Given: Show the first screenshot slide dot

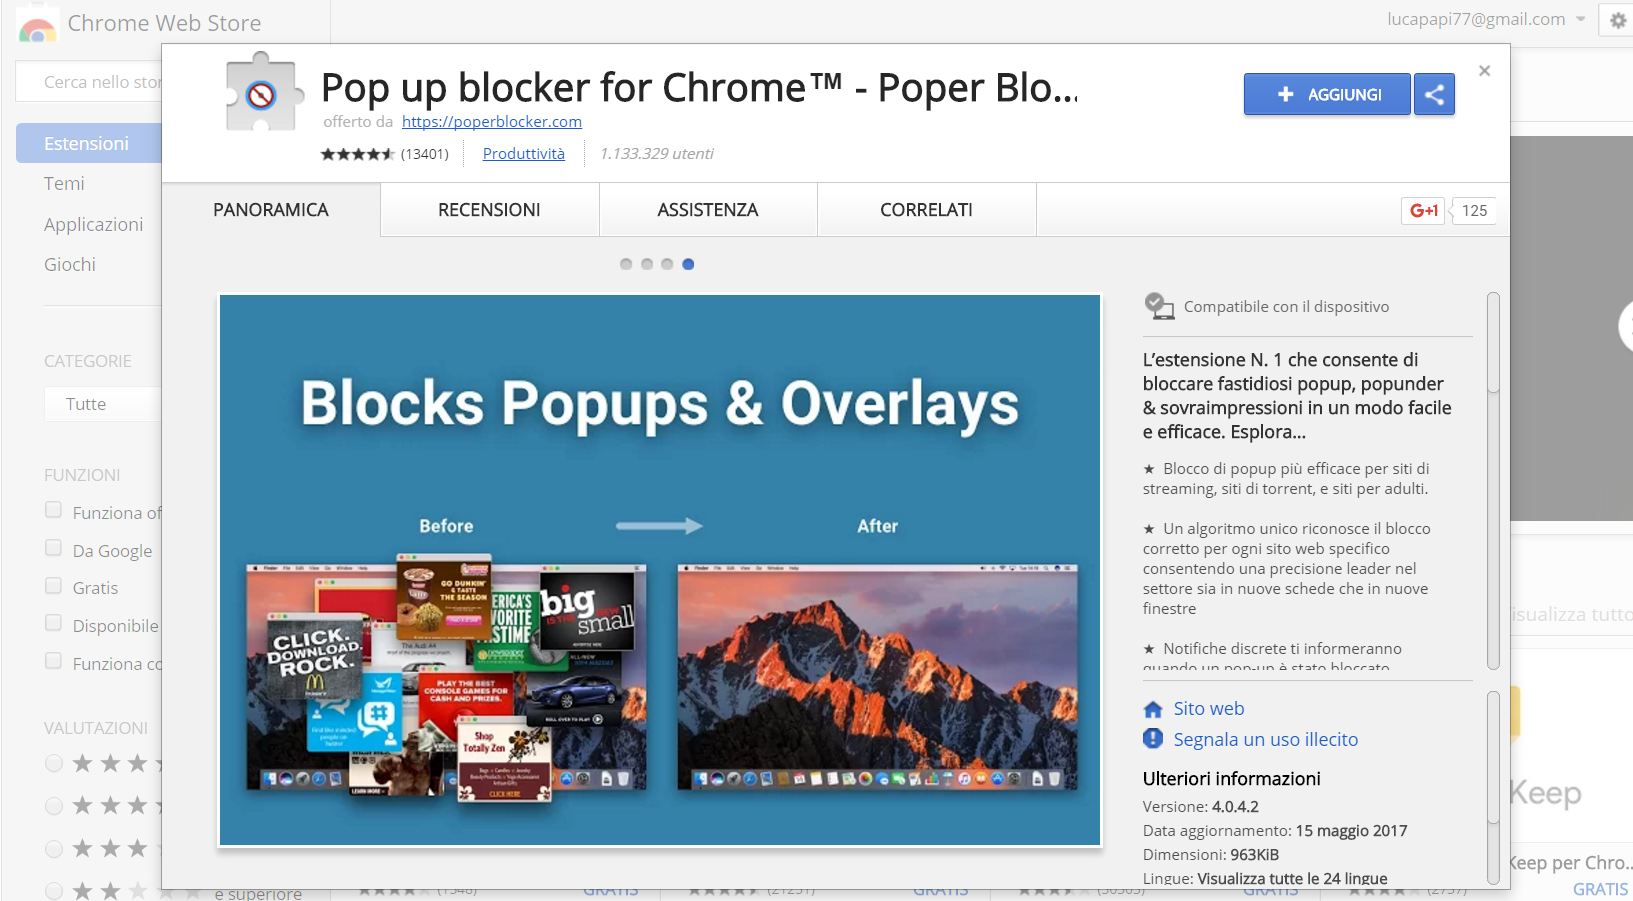Looking at the screenshot, I should click(x=626, y=264).
